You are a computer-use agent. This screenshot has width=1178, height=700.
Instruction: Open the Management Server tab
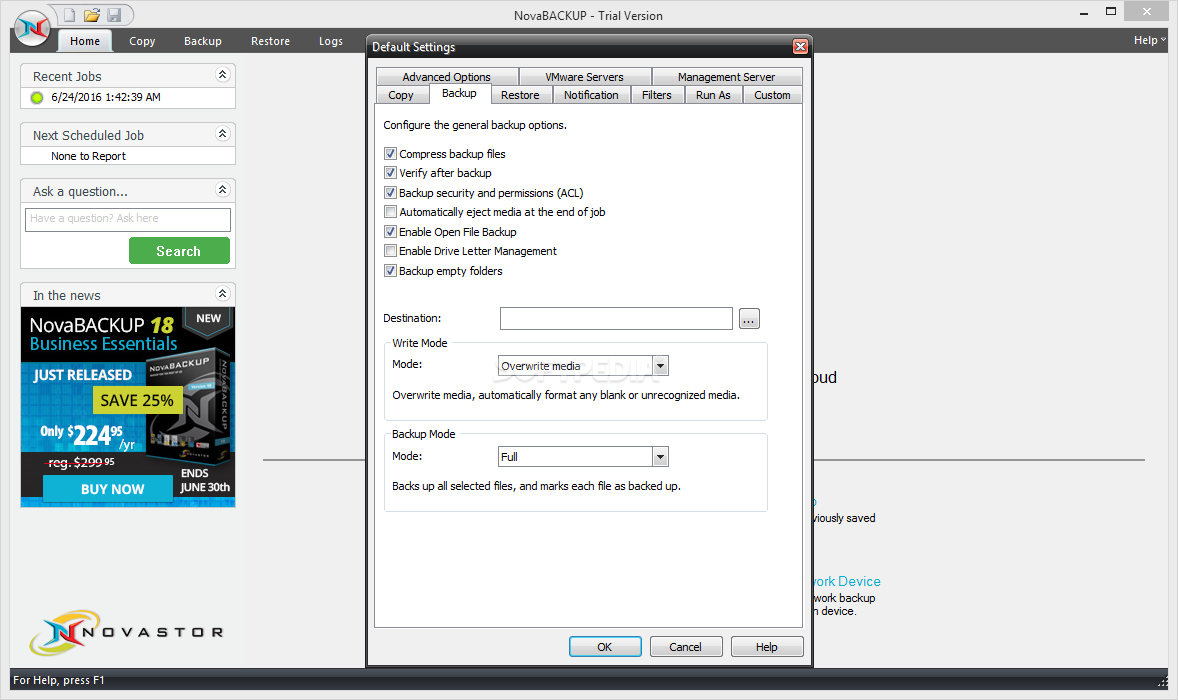726,77
